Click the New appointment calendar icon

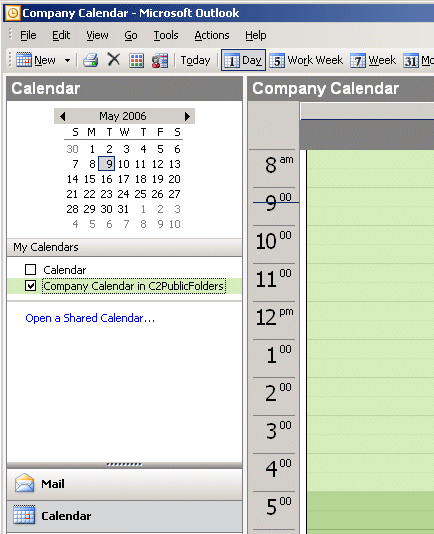[x=24, y=60]
